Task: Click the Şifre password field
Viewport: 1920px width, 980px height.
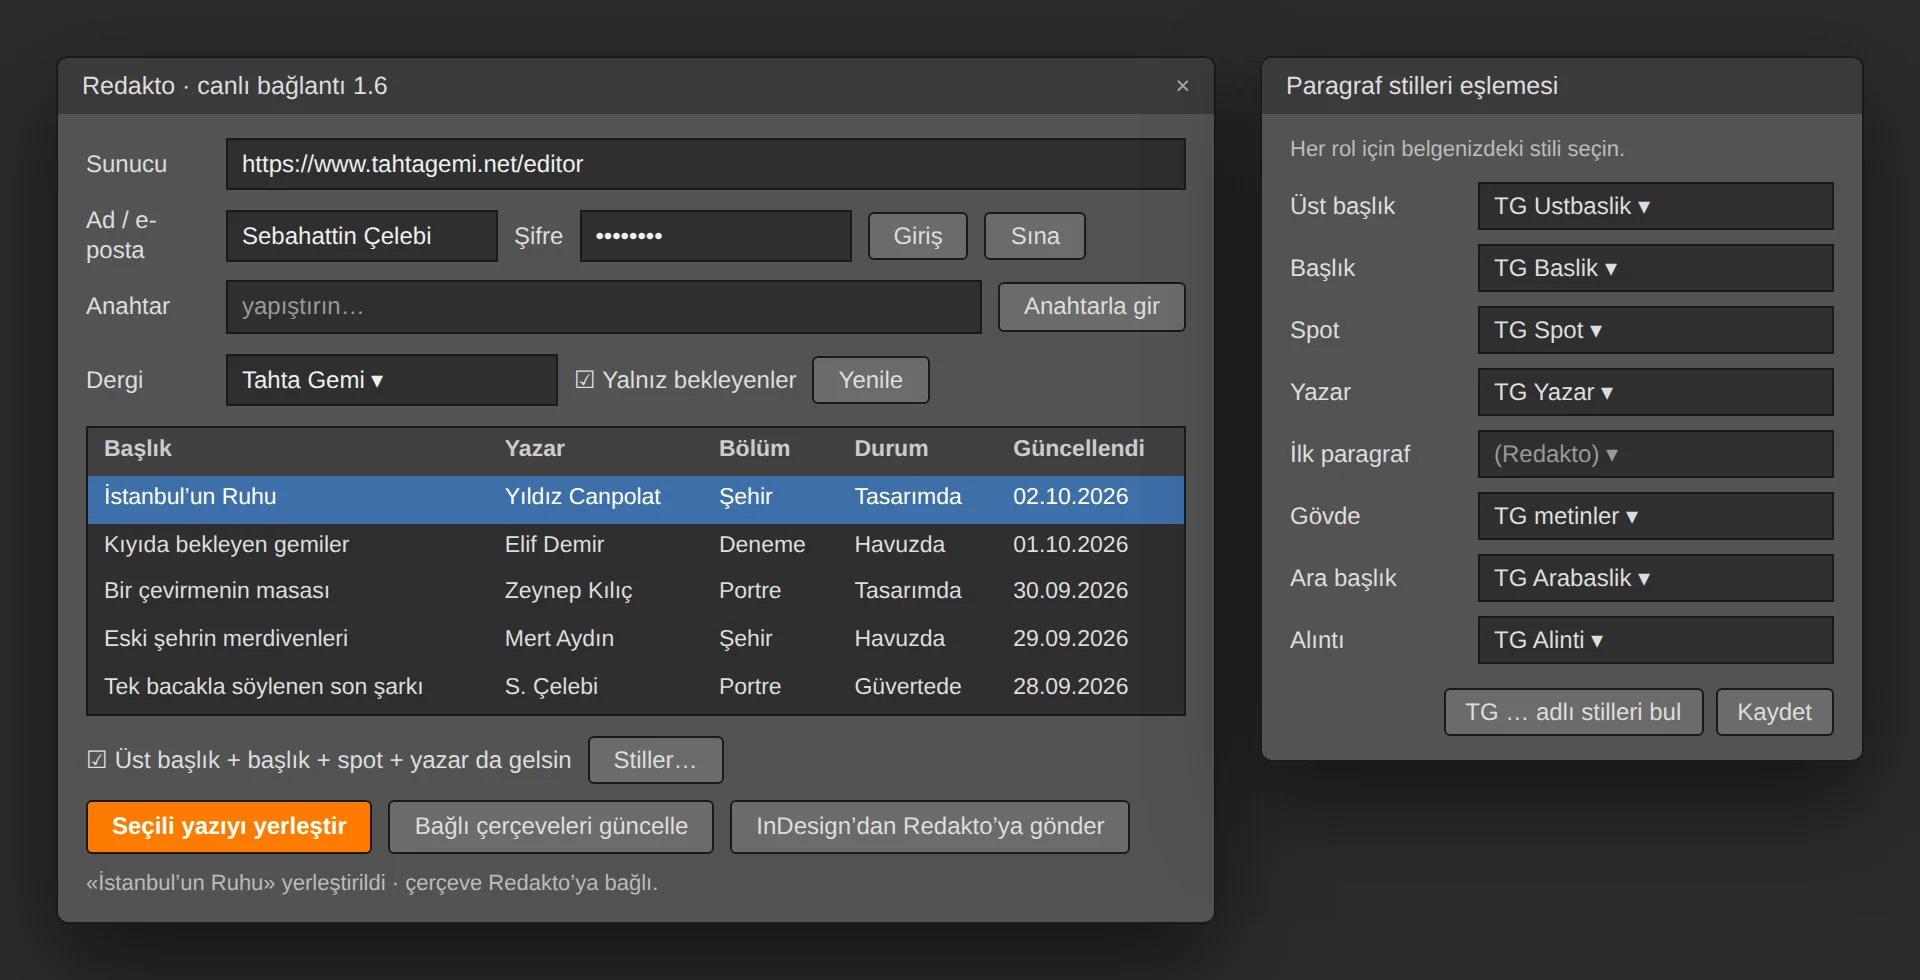Action: point(716,236)
